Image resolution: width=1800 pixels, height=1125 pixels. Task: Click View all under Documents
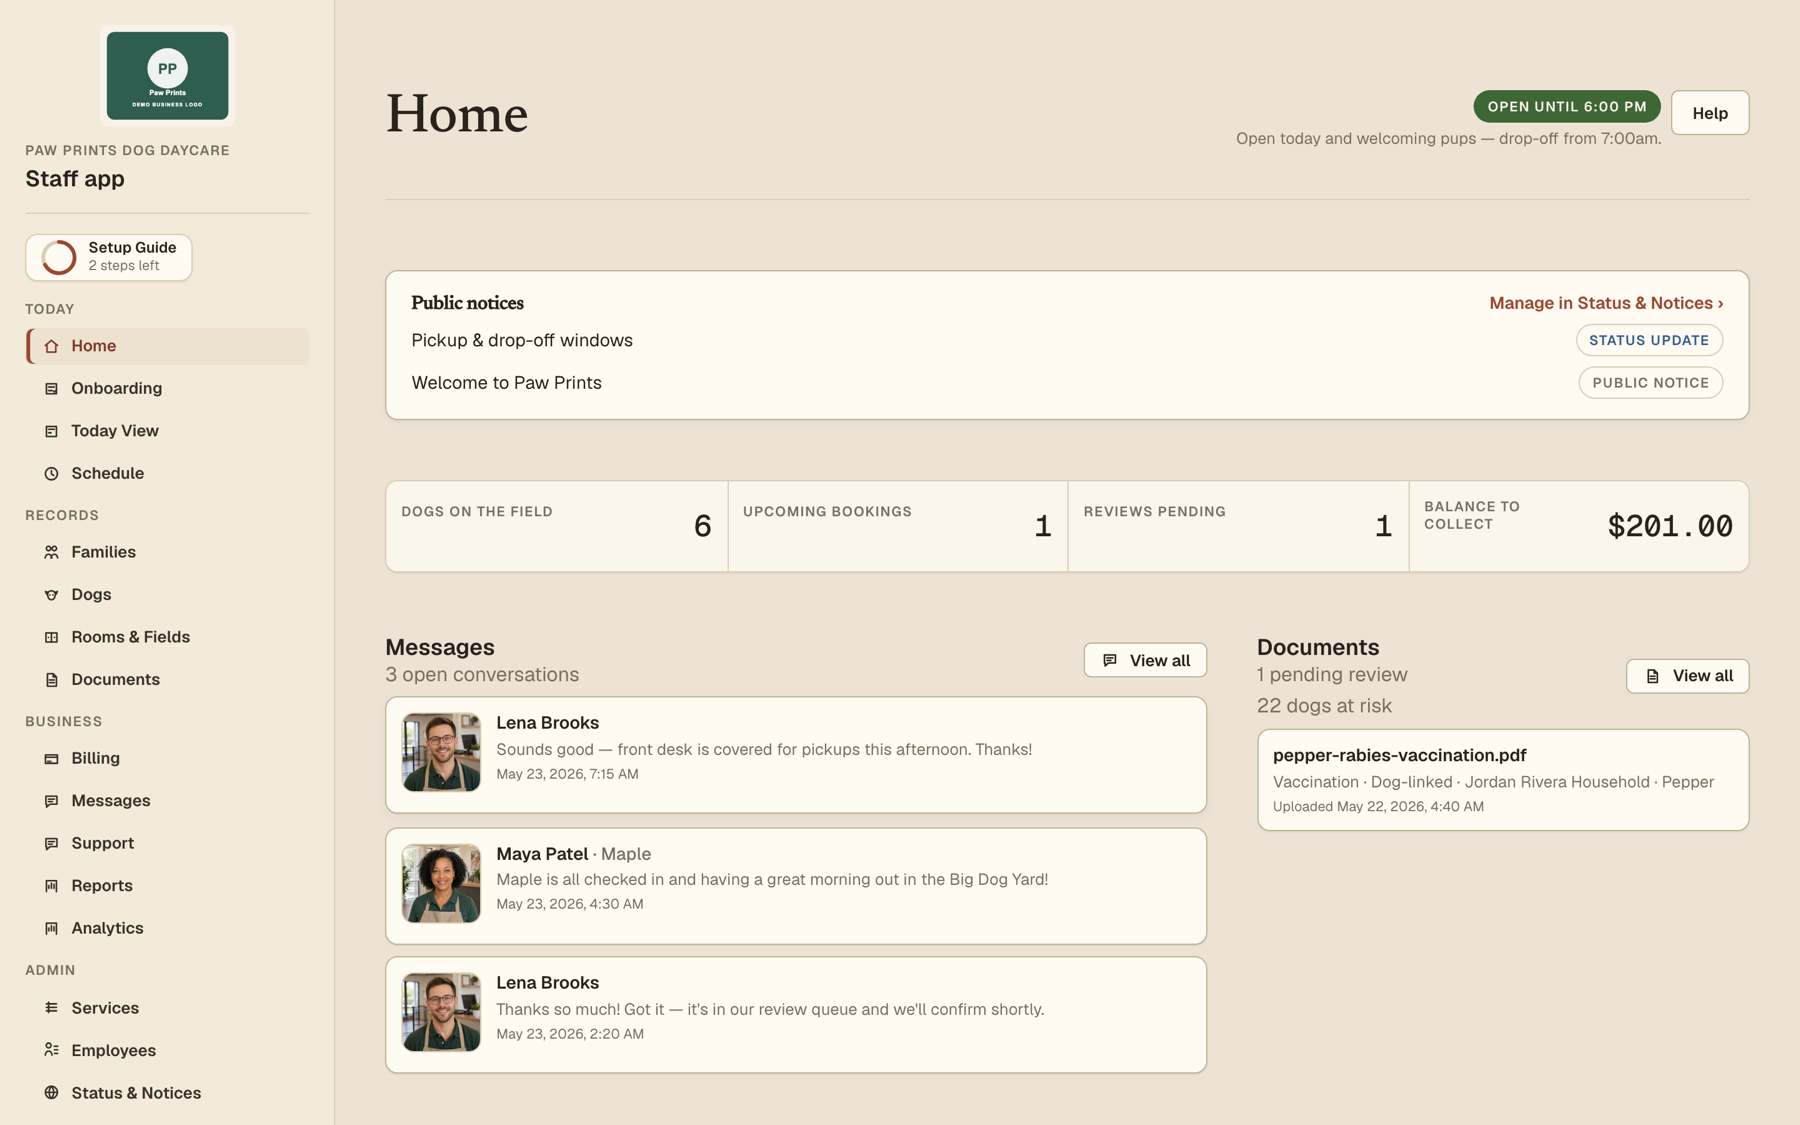point(1687,676)
